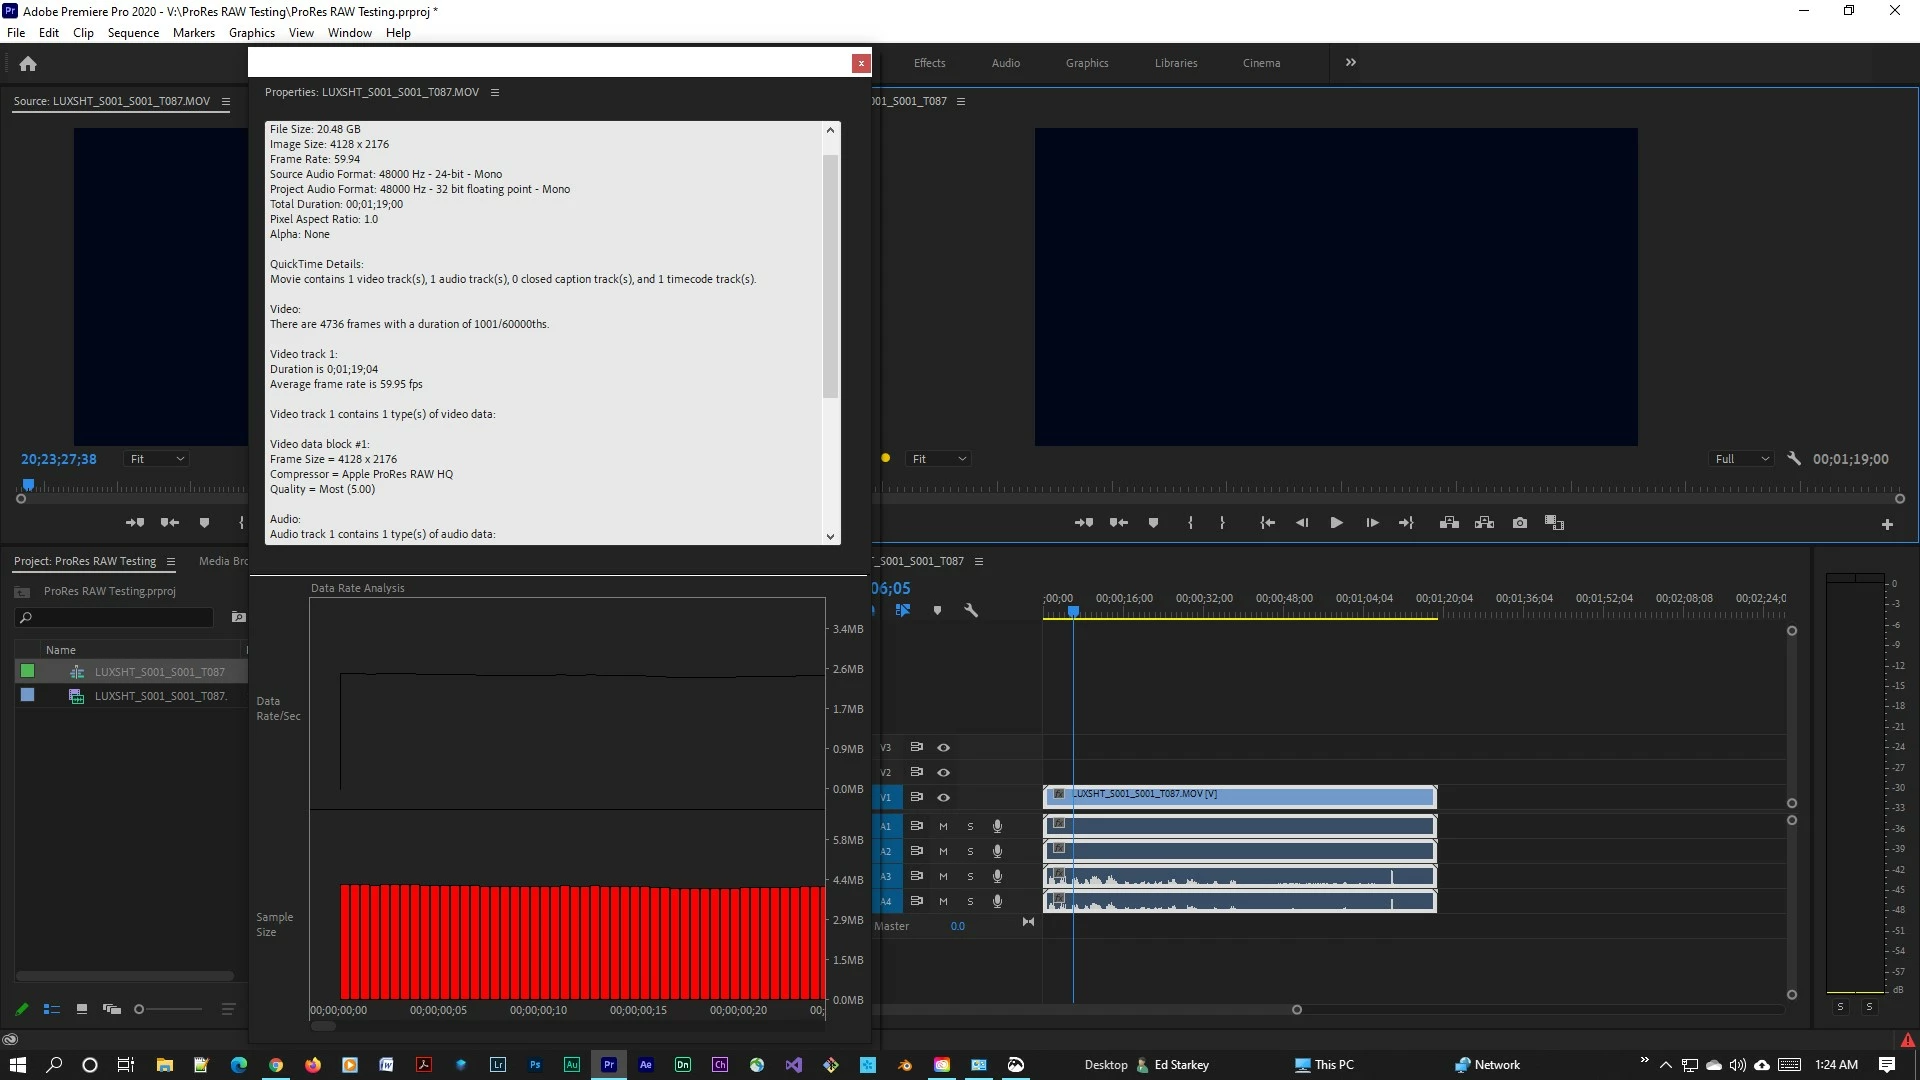Open Premiere Pro from Windows taskbar
This screenshot has height=1080, width=1920.
[x=608, y=1065]
